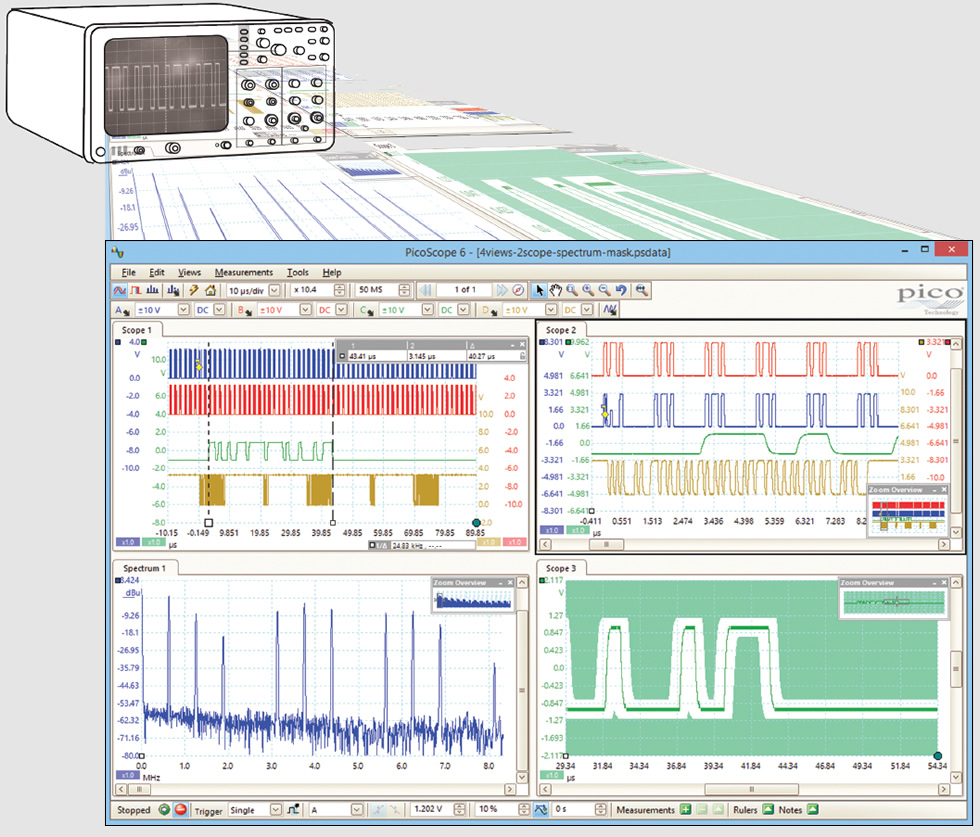Image resolution: width=980 pixels, height=837 pixels.
Task: Adjust the 50 MS samples stepper
Action: (404, 290)
